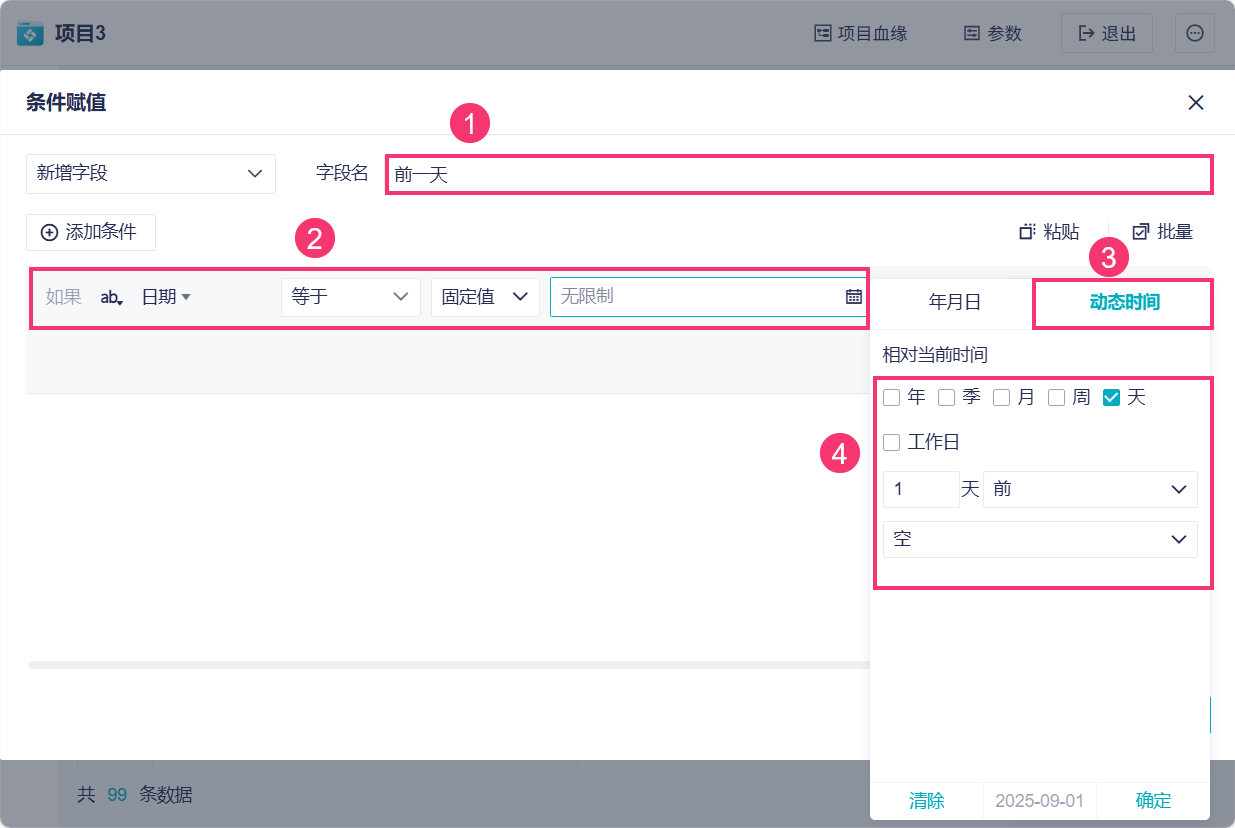Open the 固定值 value type dropdown
Image resolution: width=1235 pixels, height=828 pixels.
(x=485, y=297)
